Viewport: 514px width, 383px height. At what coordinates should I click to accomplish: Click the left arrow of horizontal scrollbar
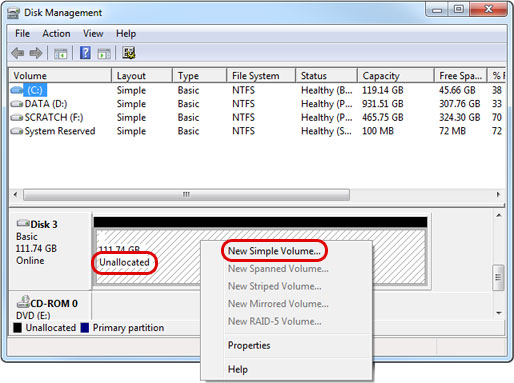click(x=15, y=194)
